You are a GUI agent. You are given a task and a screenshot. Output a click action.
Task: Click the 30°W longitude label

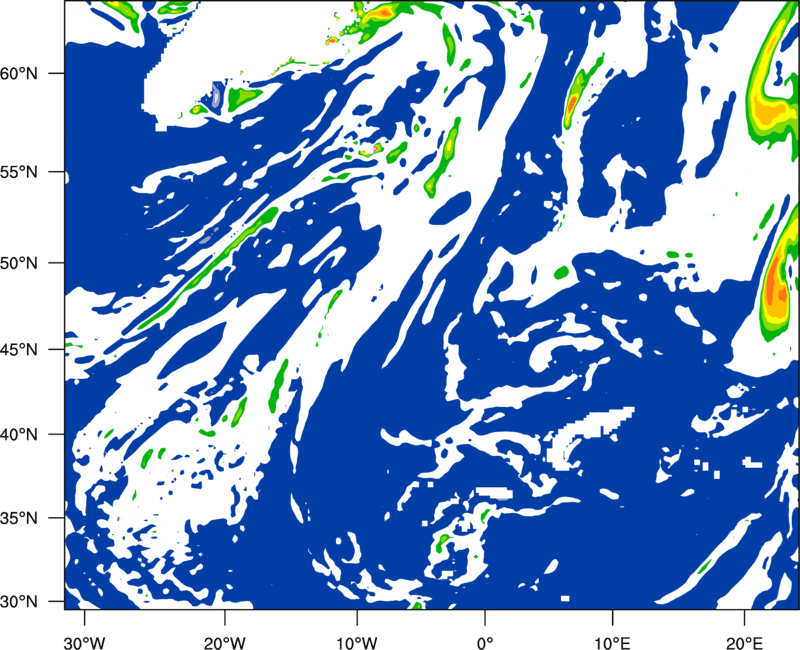coord(84,643)
